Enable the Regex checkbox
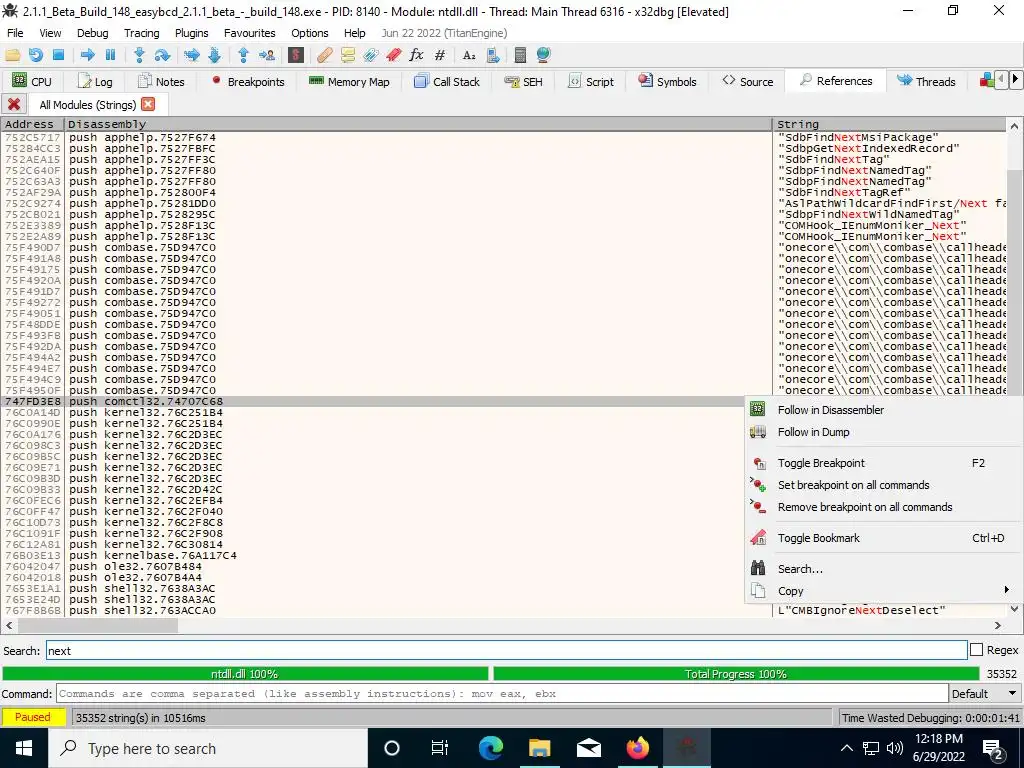Screen dimensions: 1024x768 (976, 650)
